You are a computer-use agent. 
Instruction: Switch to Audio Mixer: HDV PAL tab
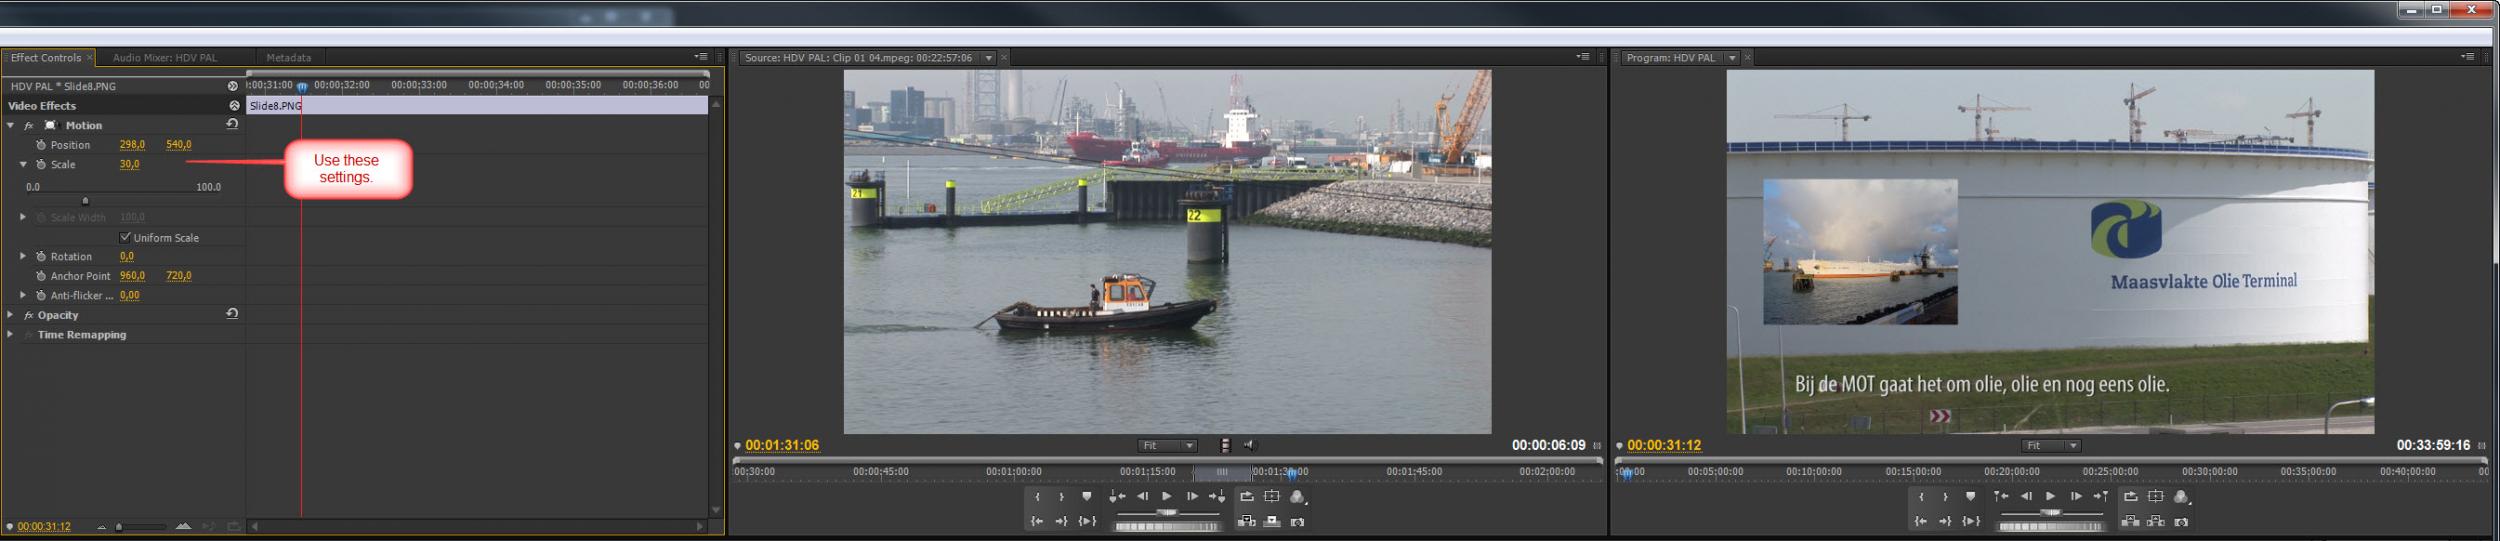pyautogui.click(x=164, y=58)
